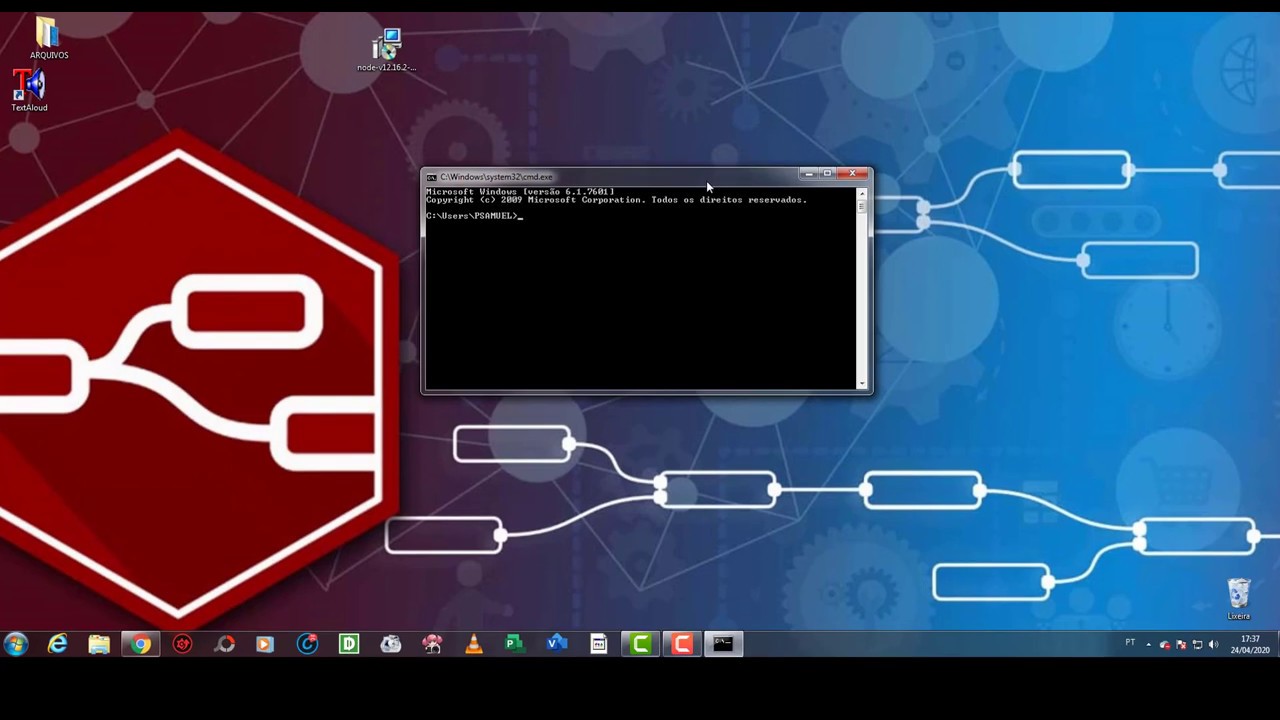The width and height of the screenshot is (1280, 720).
Task: Click the blue circular C taskbar icon
Action: pyautogui.click(x=307, y=644)
